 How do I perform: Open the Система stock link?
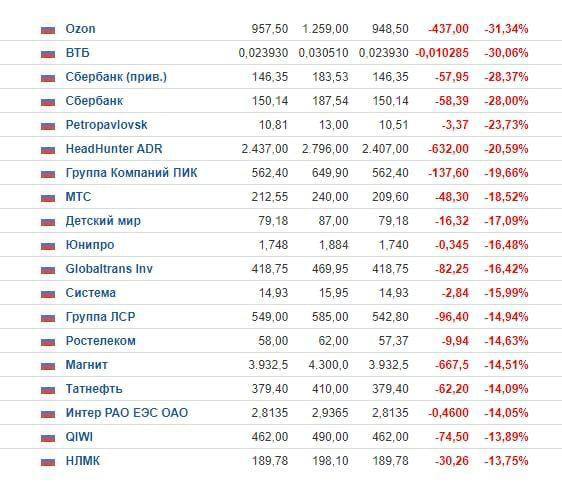[91, 293]
